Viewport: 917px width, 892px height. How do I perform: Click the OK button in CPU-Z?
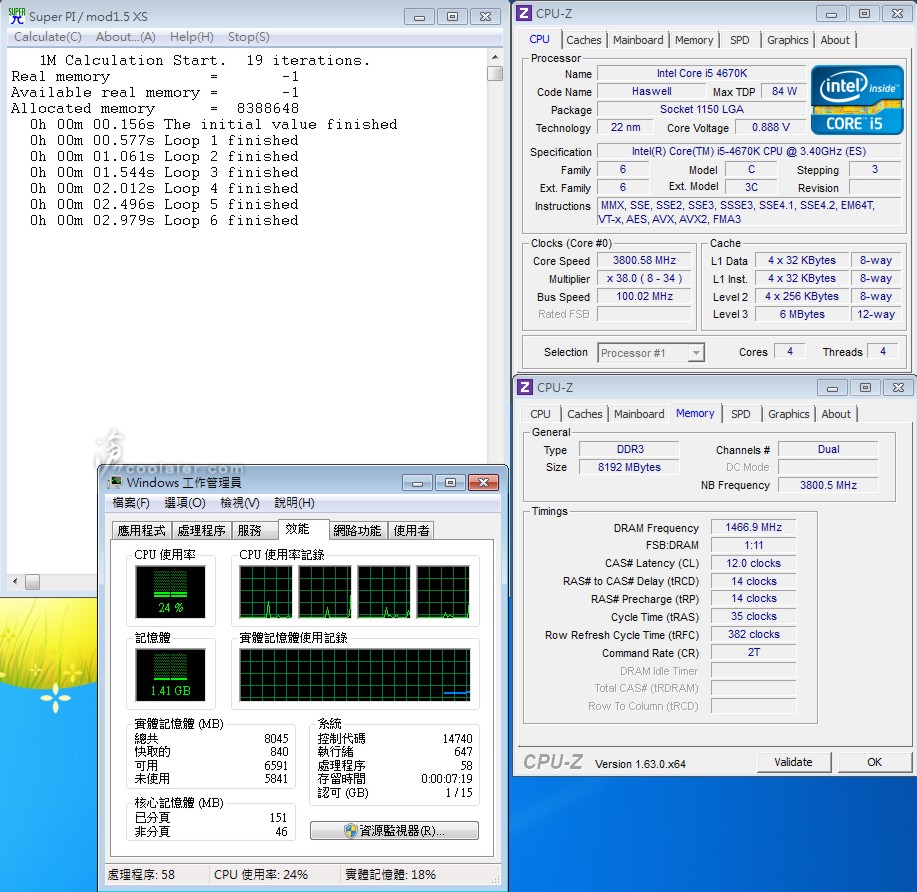[x=874, y=762]
